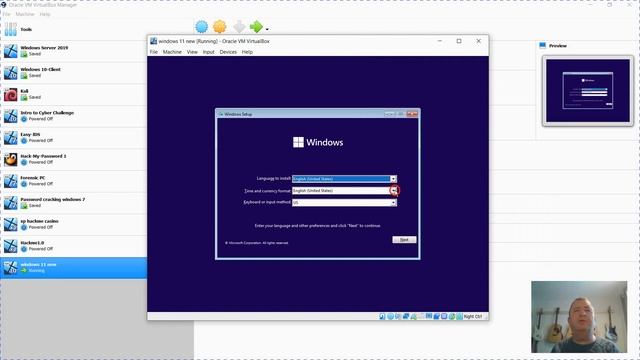Click the mouse integration status bar icon
The height and width of the screenshot is (360, 640).
coord(452,316)
